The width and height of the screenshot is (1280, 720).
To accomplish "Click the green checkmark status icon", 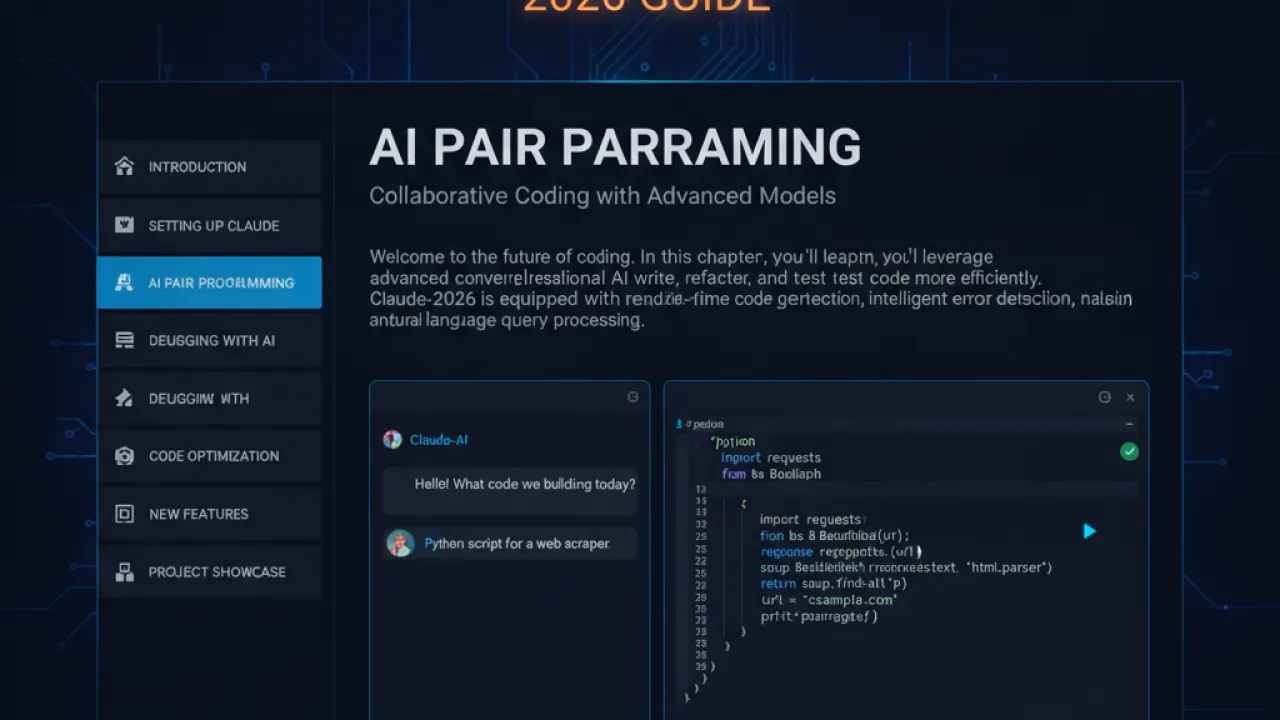I will pos(1129,452).
